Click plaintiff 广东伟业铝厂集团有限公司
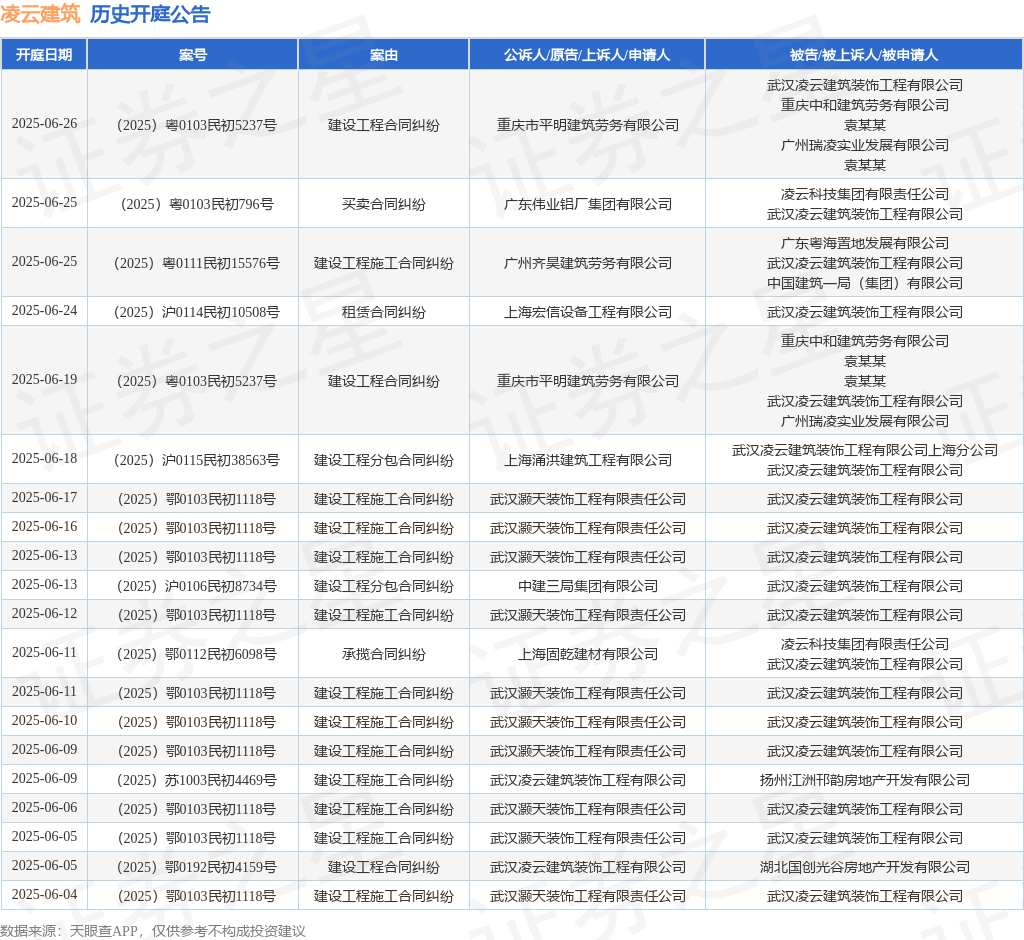The image size is (1024, 940). 588,204
